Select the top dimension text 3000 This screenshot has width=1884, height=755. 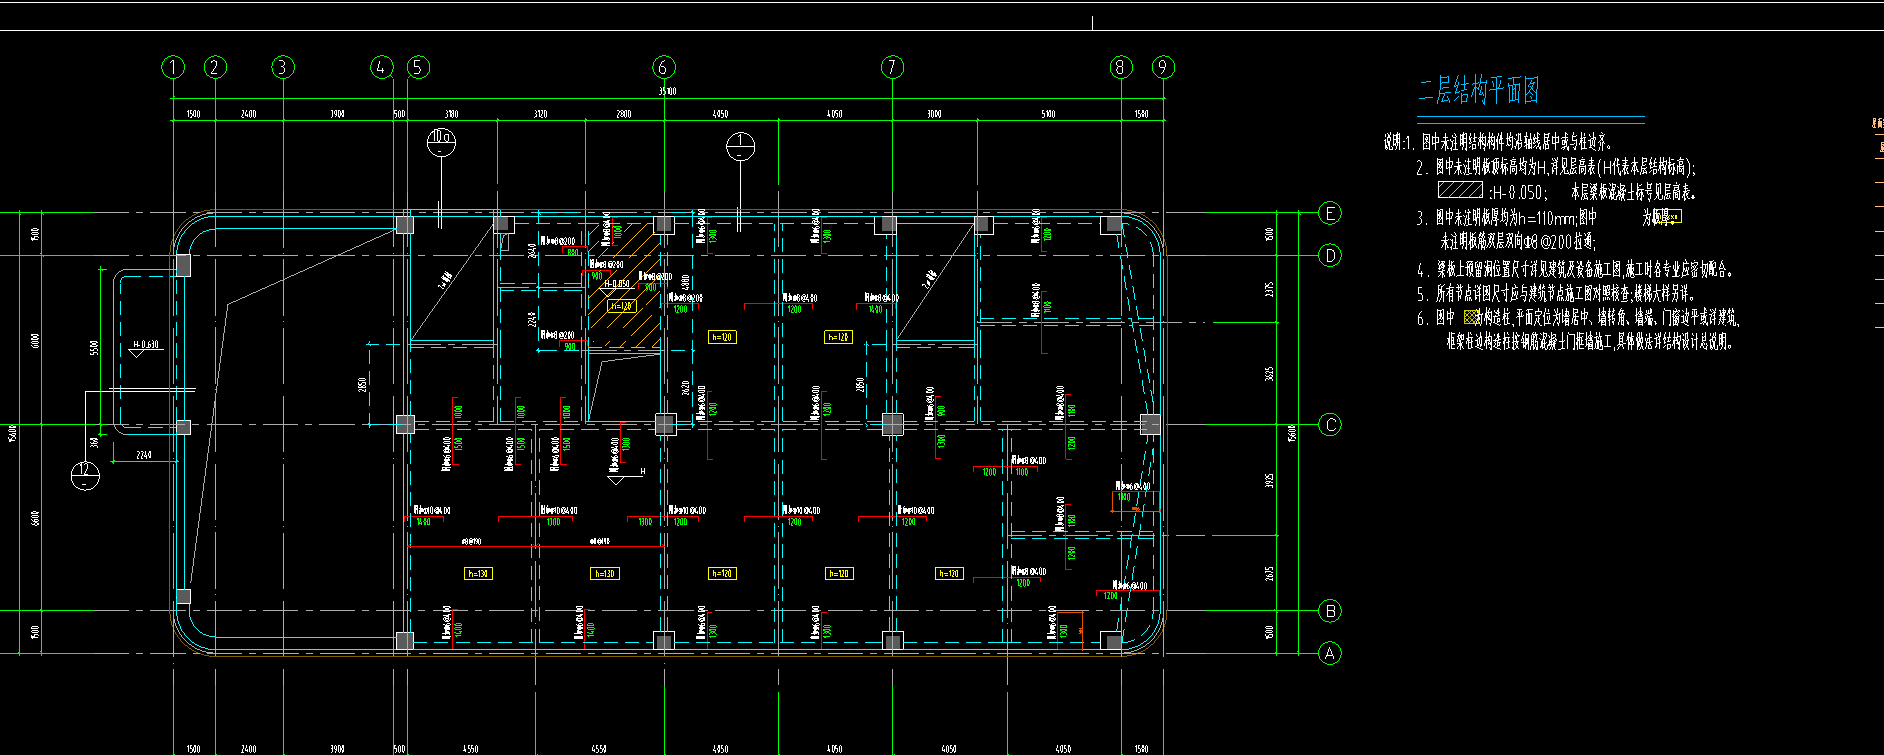click(x=933, y=114)
